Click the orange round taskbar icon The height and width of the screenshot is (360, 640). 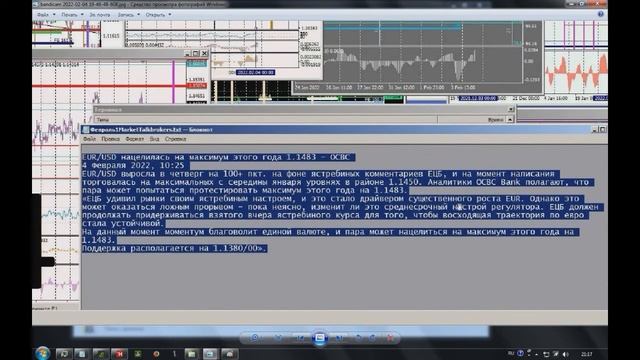[156, 354]
